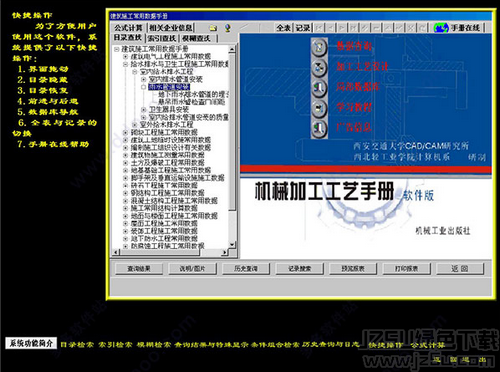Viewport: 500px width, 372px height.
Task: Click the refresh icon in record navigator
Action: pos(422,28)
